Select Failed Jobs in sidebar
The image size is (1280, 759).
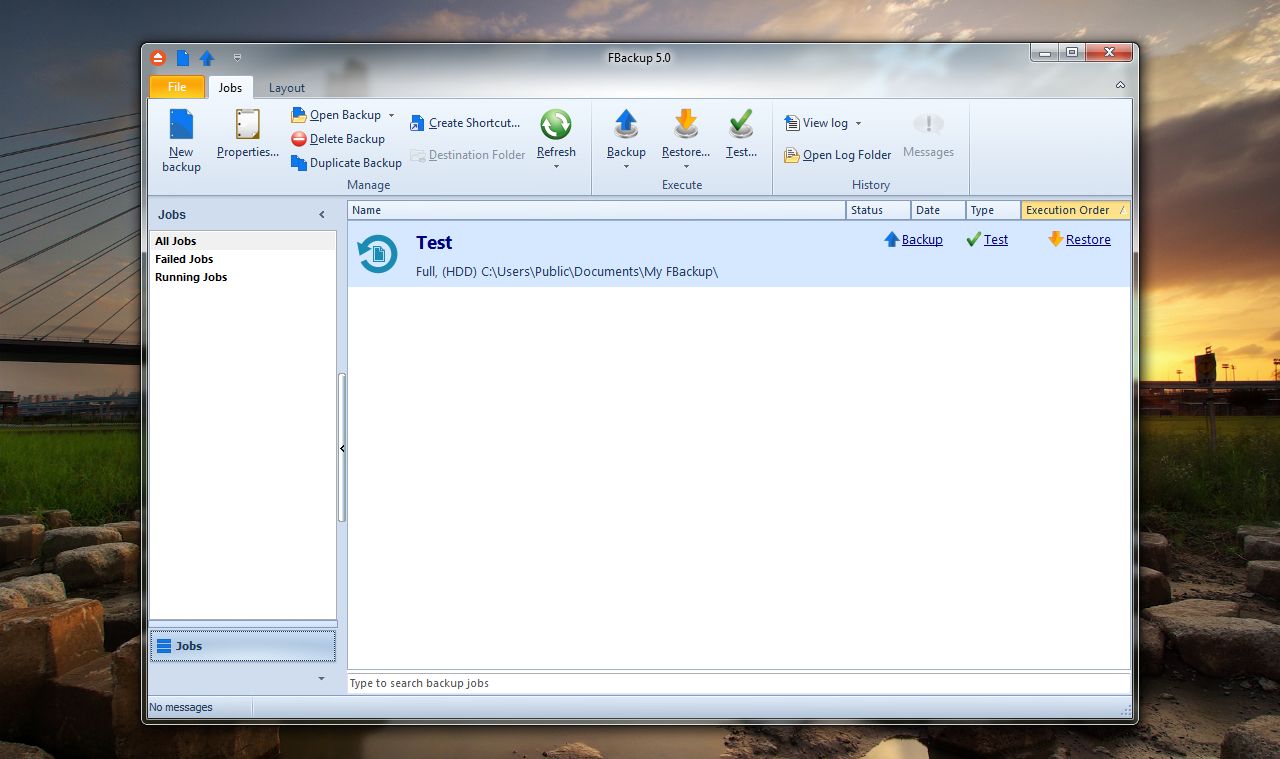click(x=243, y=259)
